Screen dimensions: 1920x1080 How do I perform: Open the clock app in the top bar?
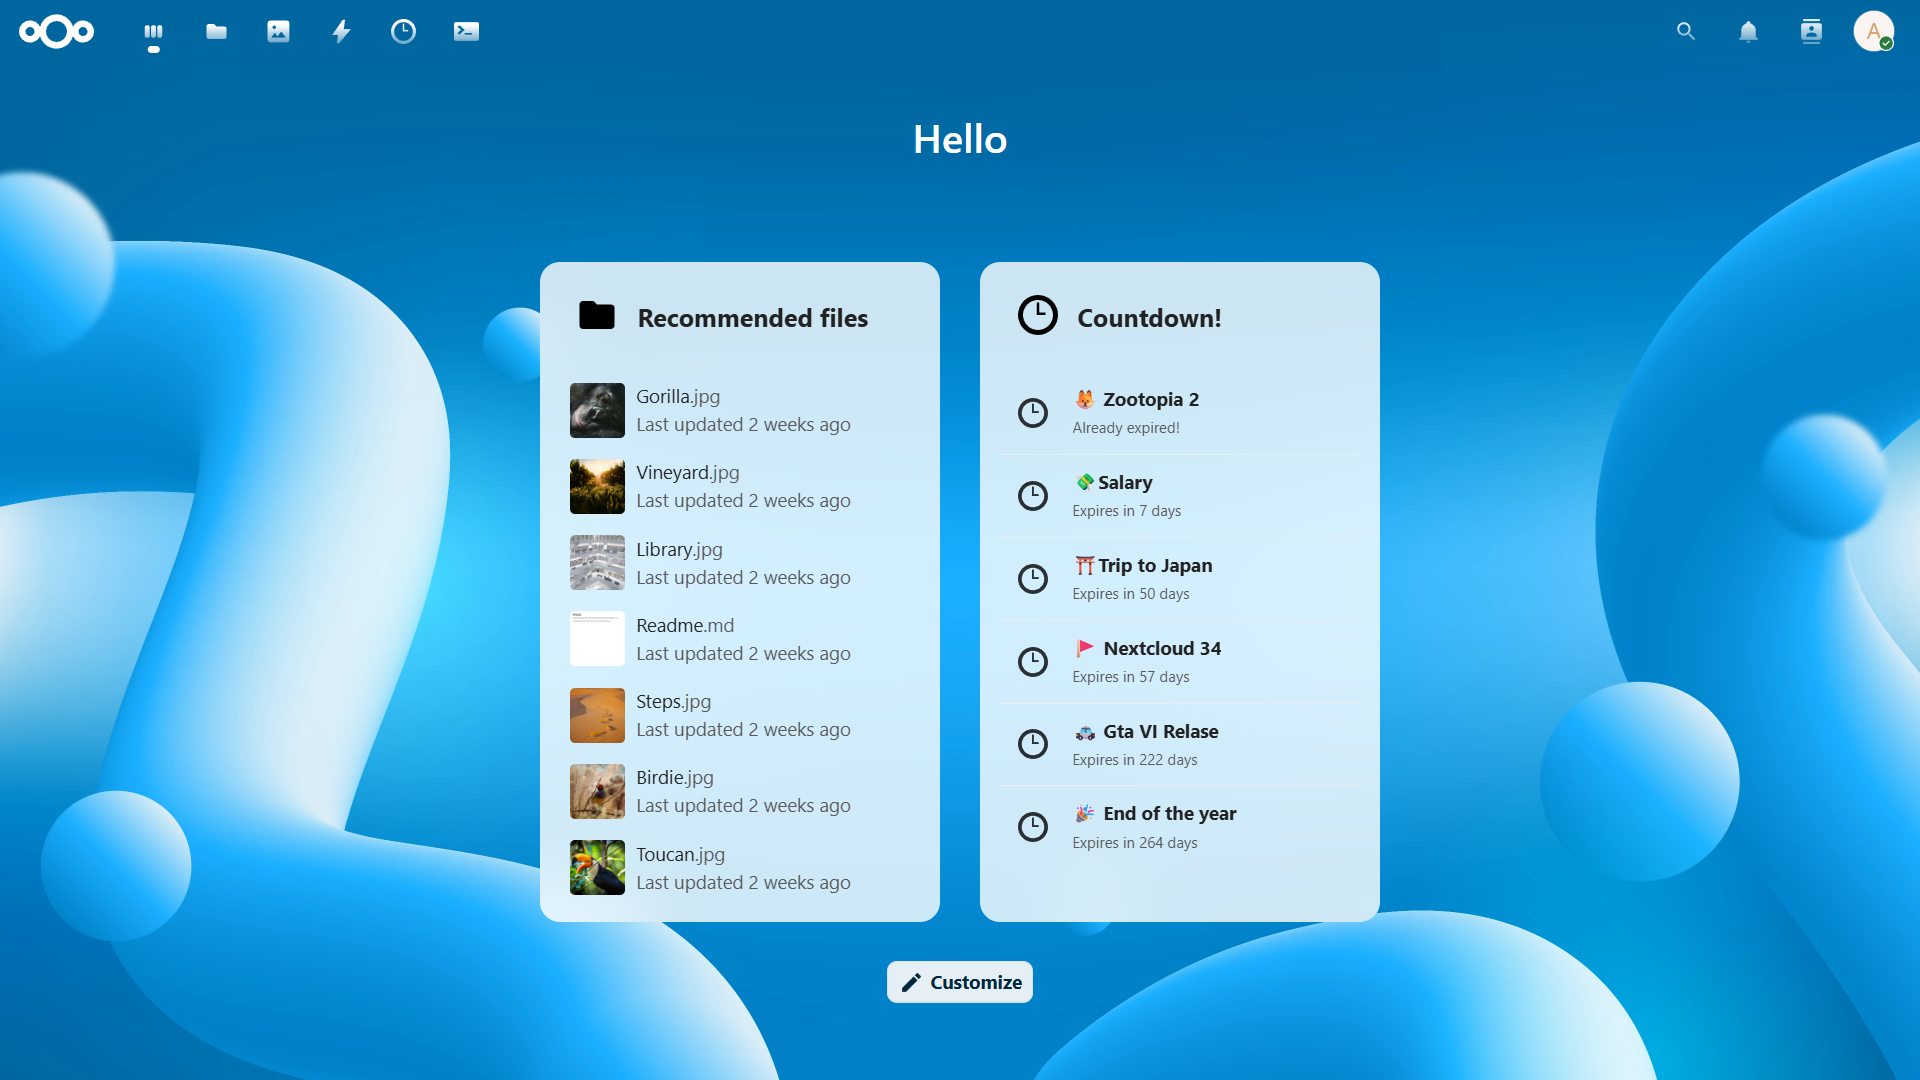tap(403, 31)
